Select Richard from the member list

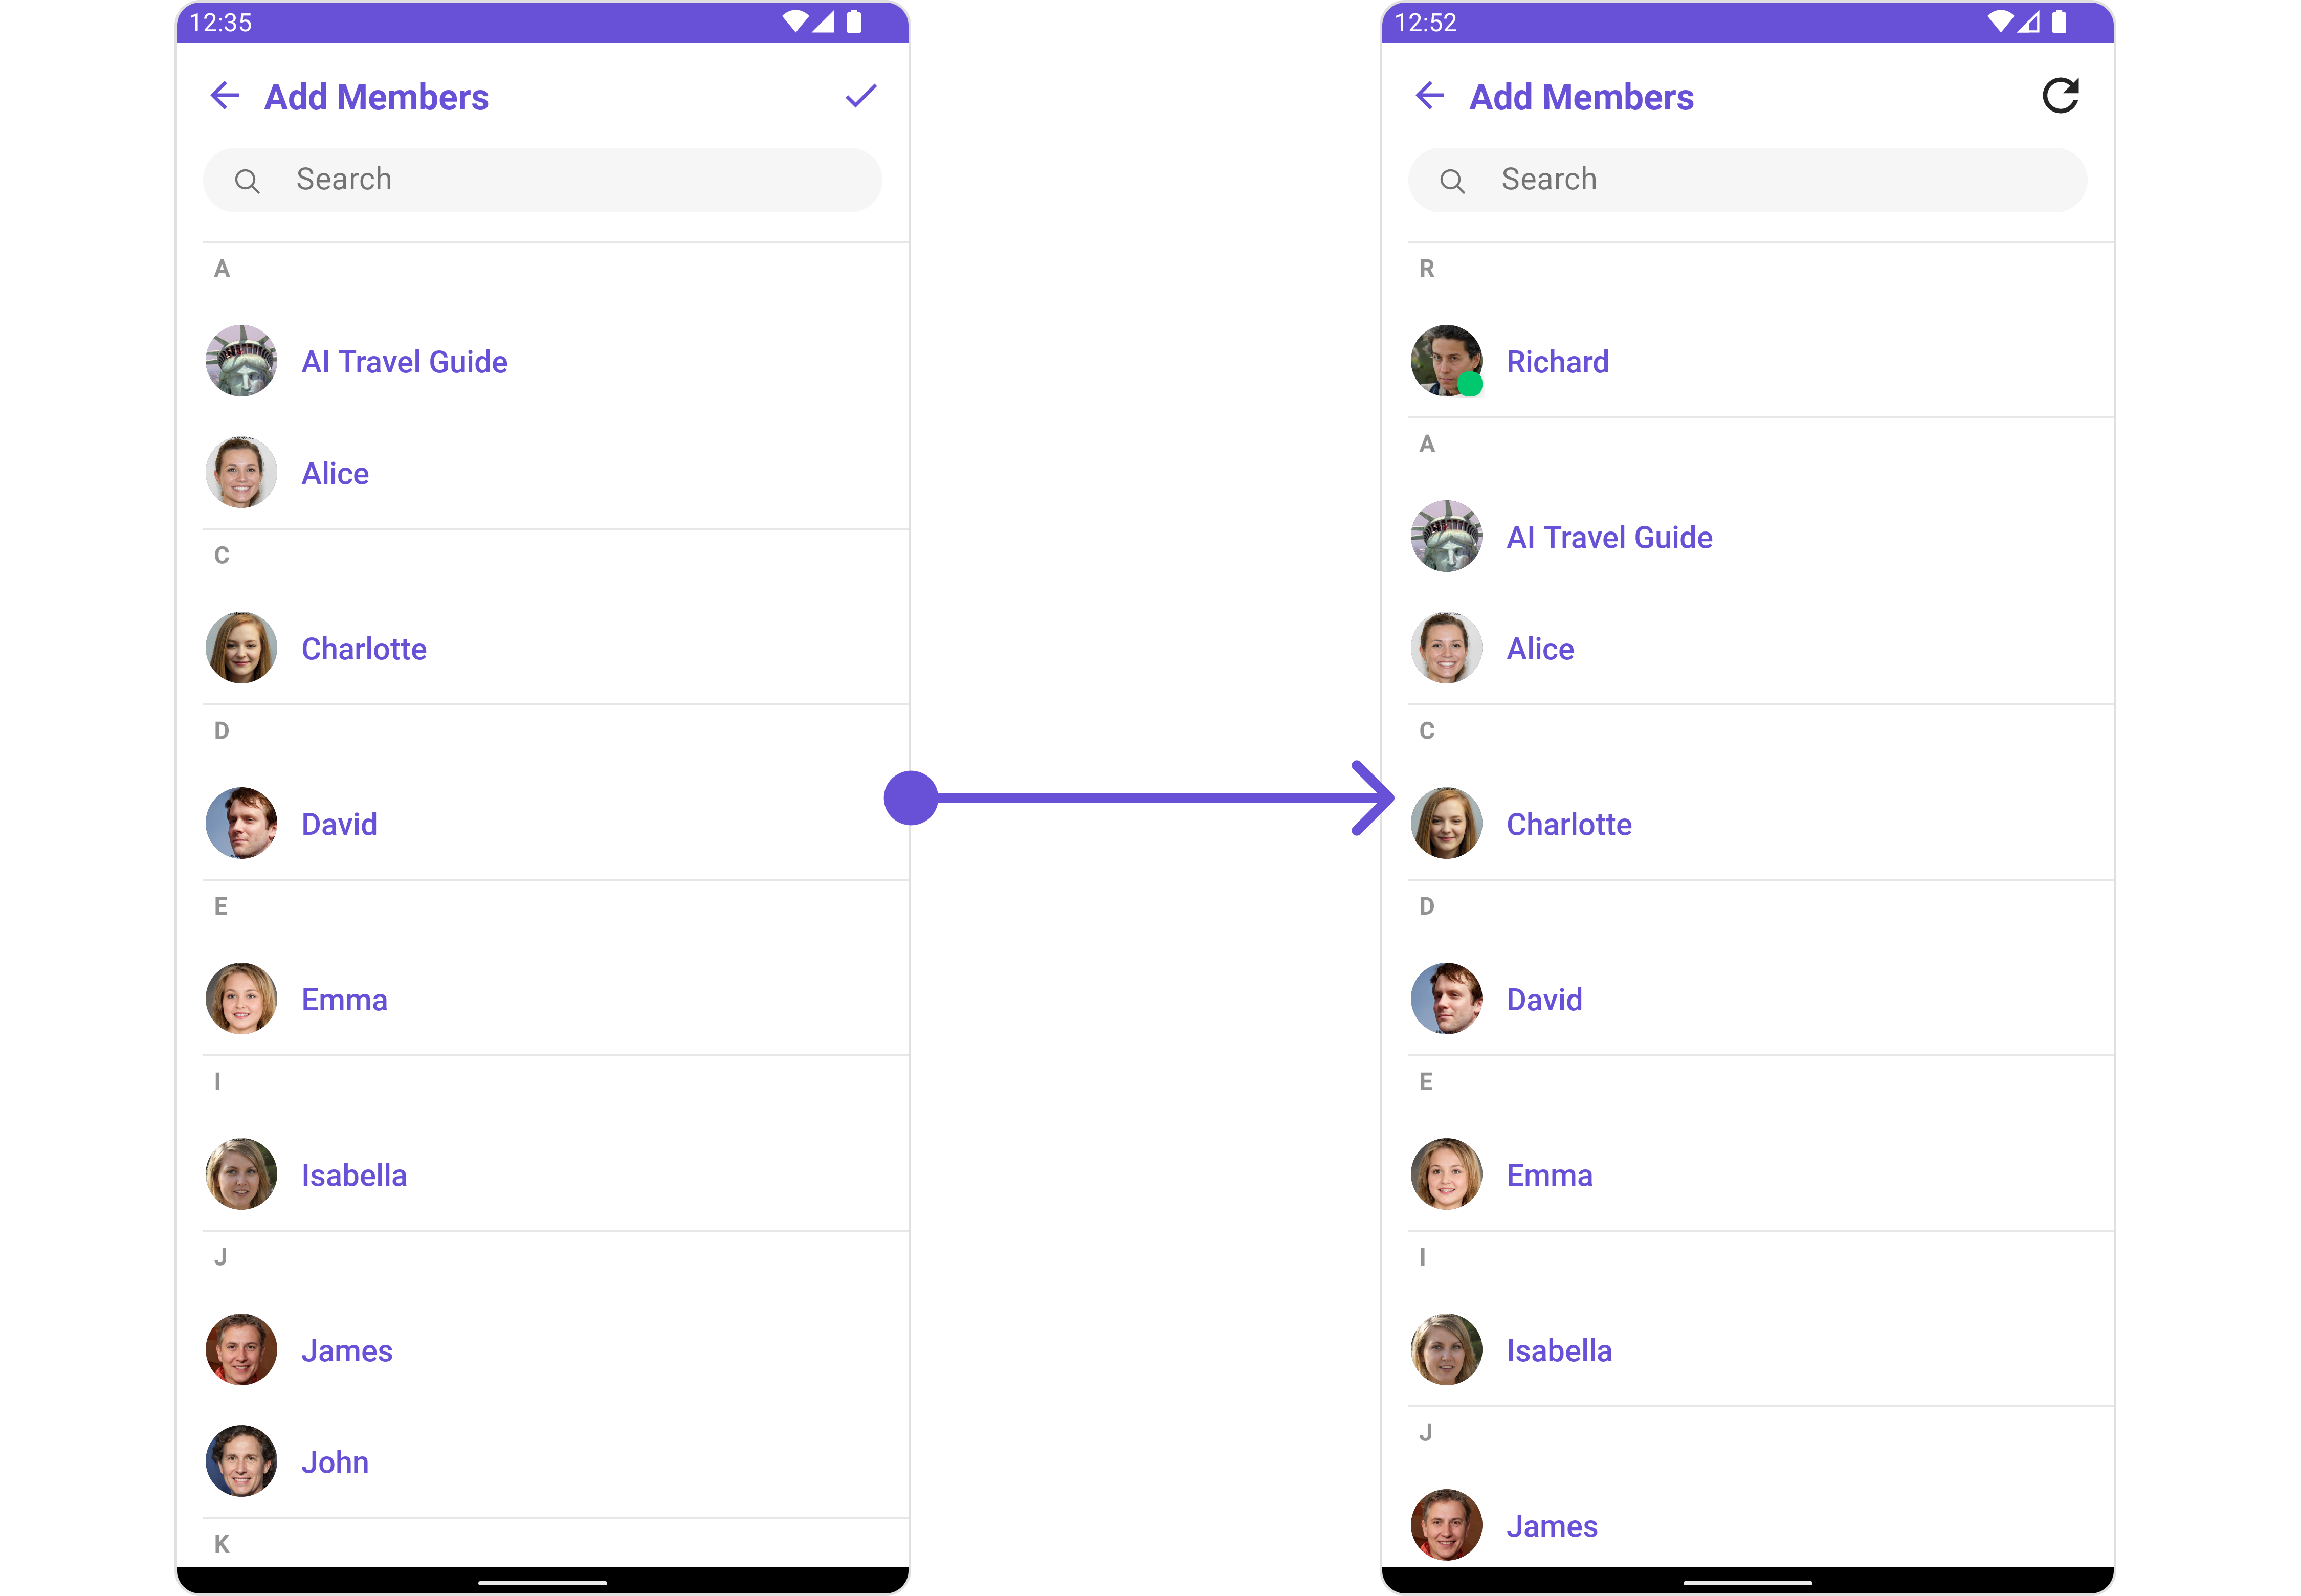(1761, 361)
